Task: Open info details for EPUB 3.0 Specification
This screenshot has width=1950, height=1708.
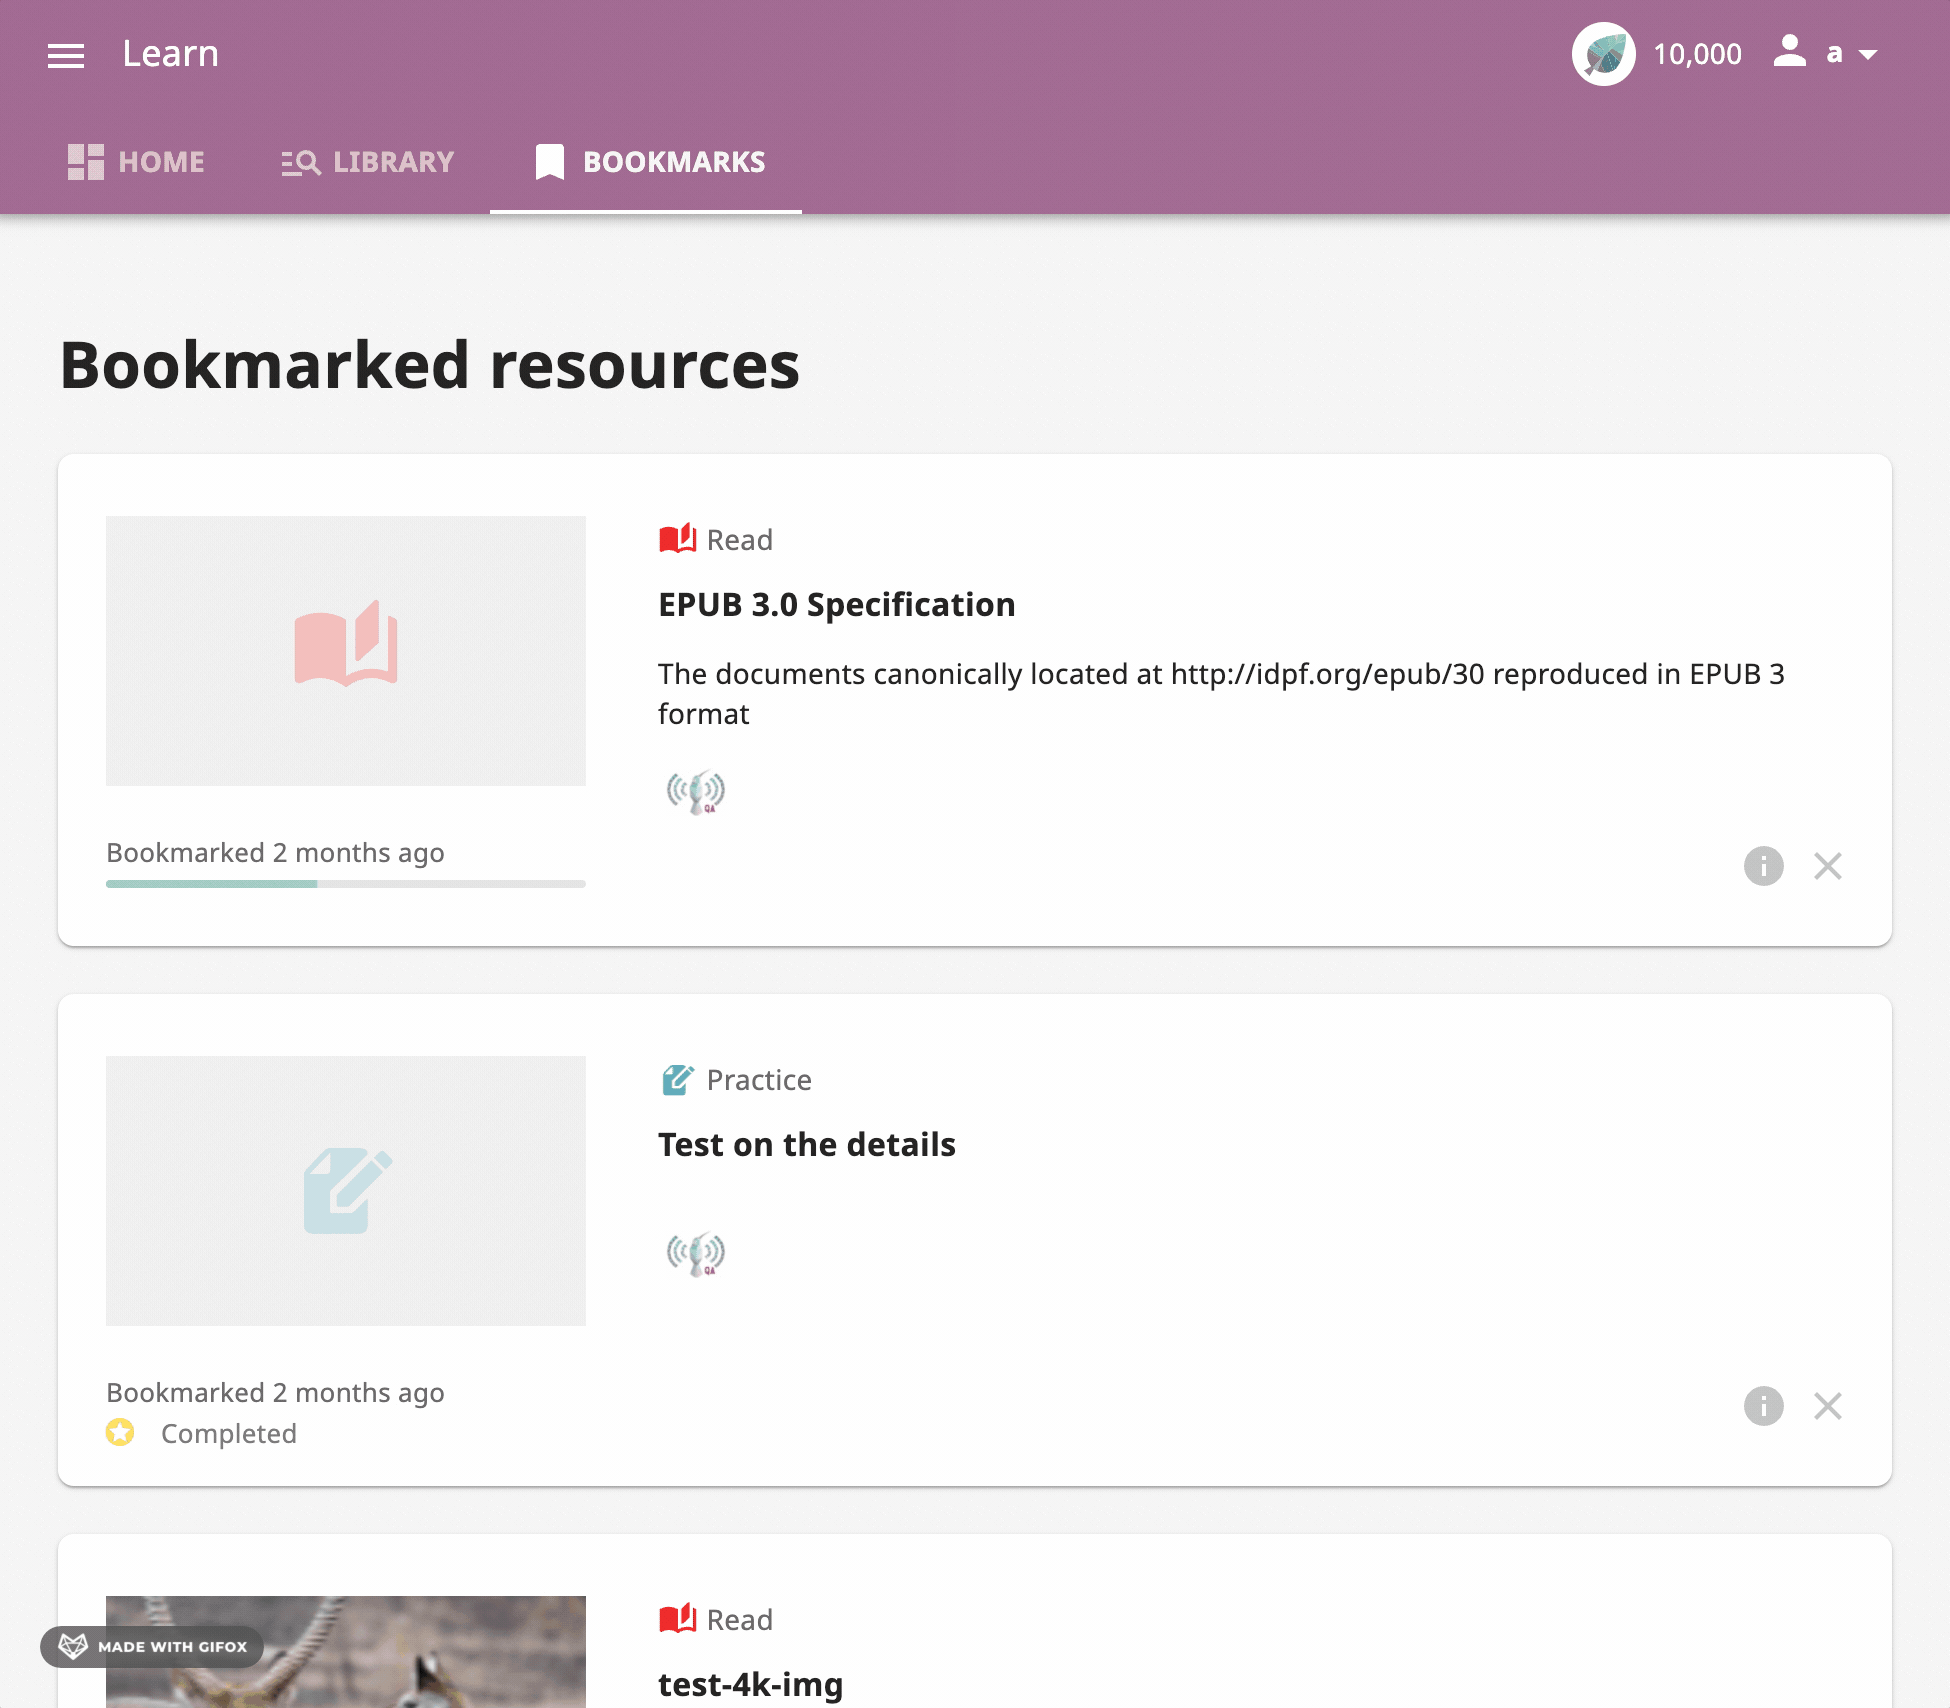Action: [1763, 866]
